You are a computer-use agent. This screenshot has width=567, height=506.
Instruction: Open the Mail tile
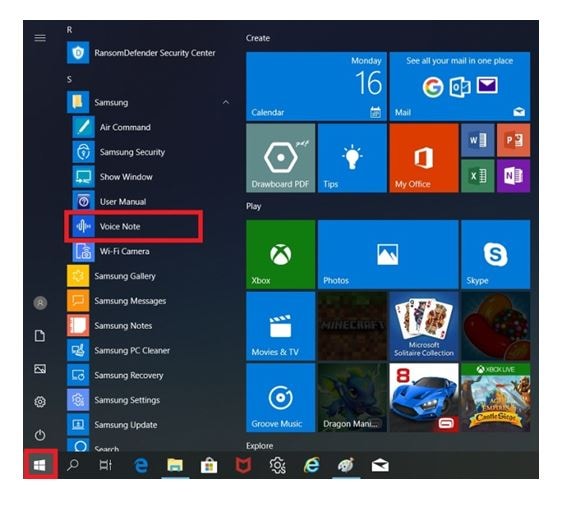point(460,86)
